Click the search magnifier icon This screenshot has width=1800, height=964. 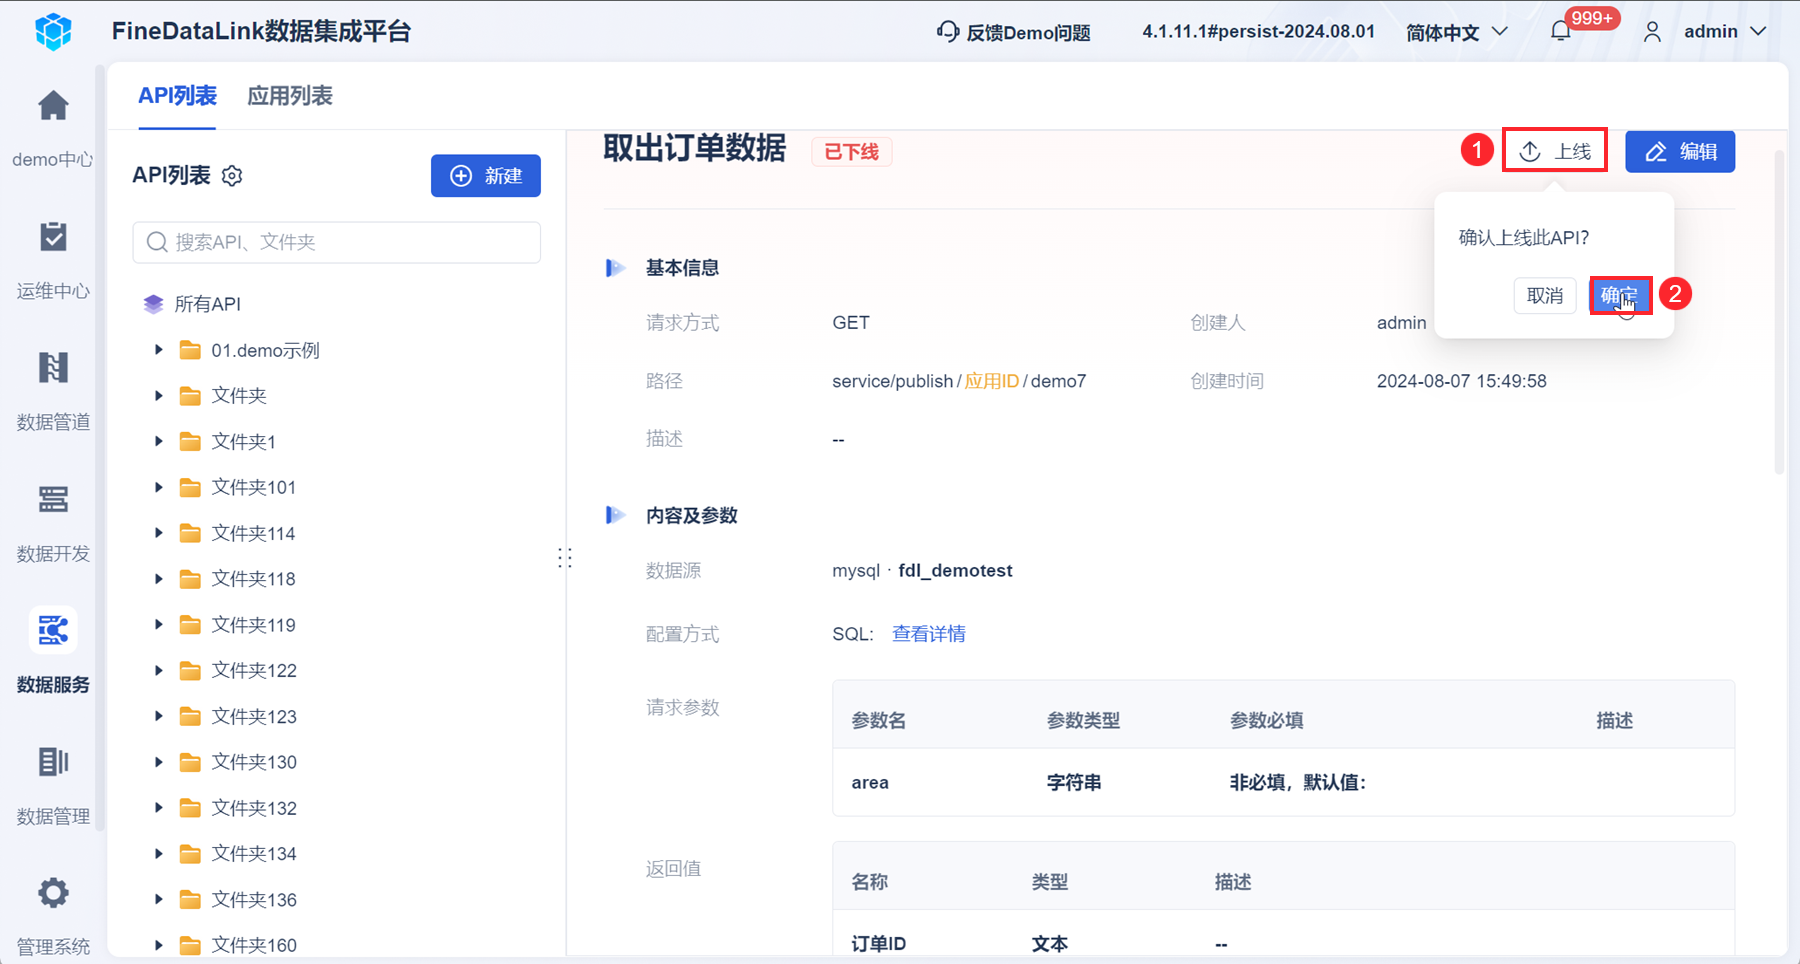coord(157,242)
